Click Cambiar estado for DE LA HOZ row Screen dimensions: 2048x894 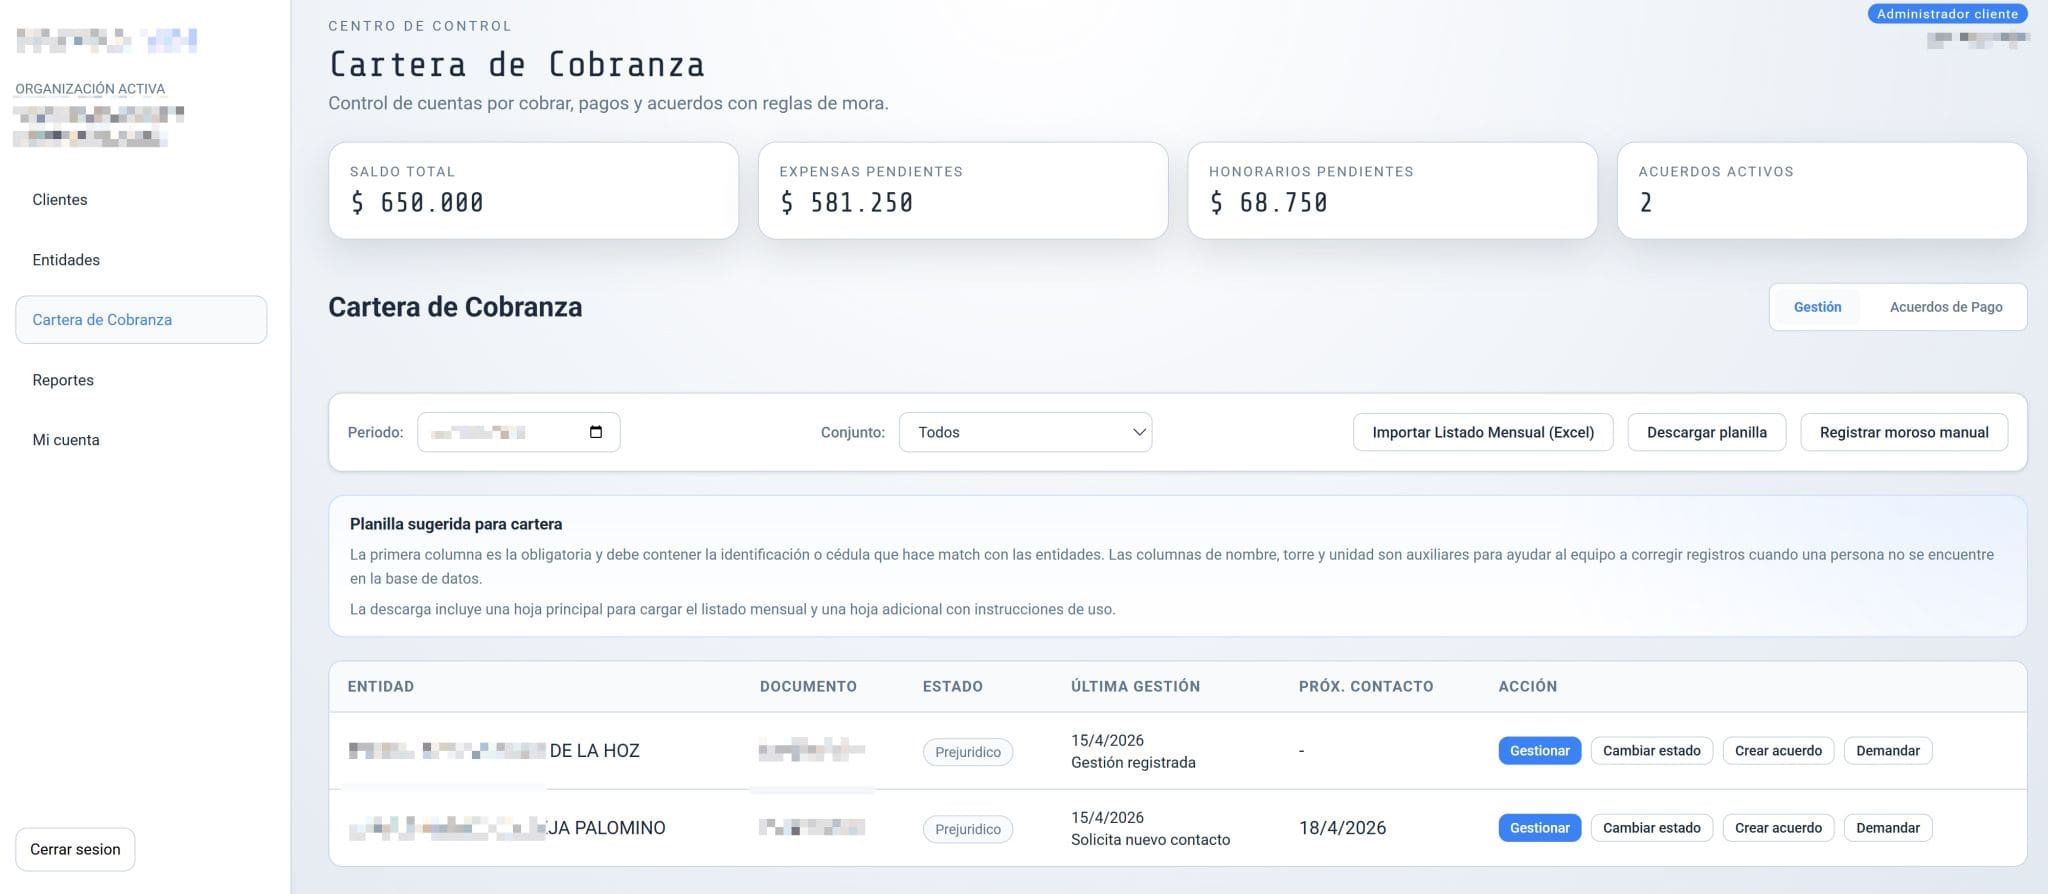click(x=1651, y=751)
